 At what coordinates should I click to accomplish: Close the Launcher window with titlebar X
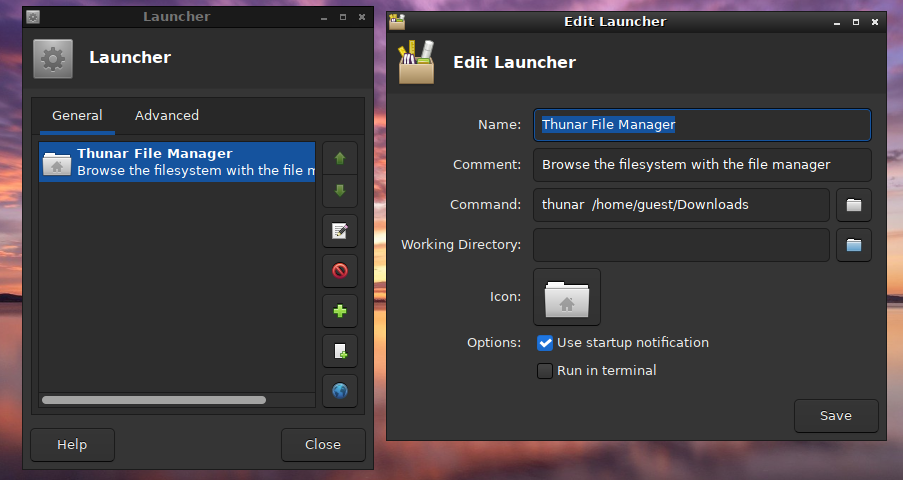coord(362,18)
